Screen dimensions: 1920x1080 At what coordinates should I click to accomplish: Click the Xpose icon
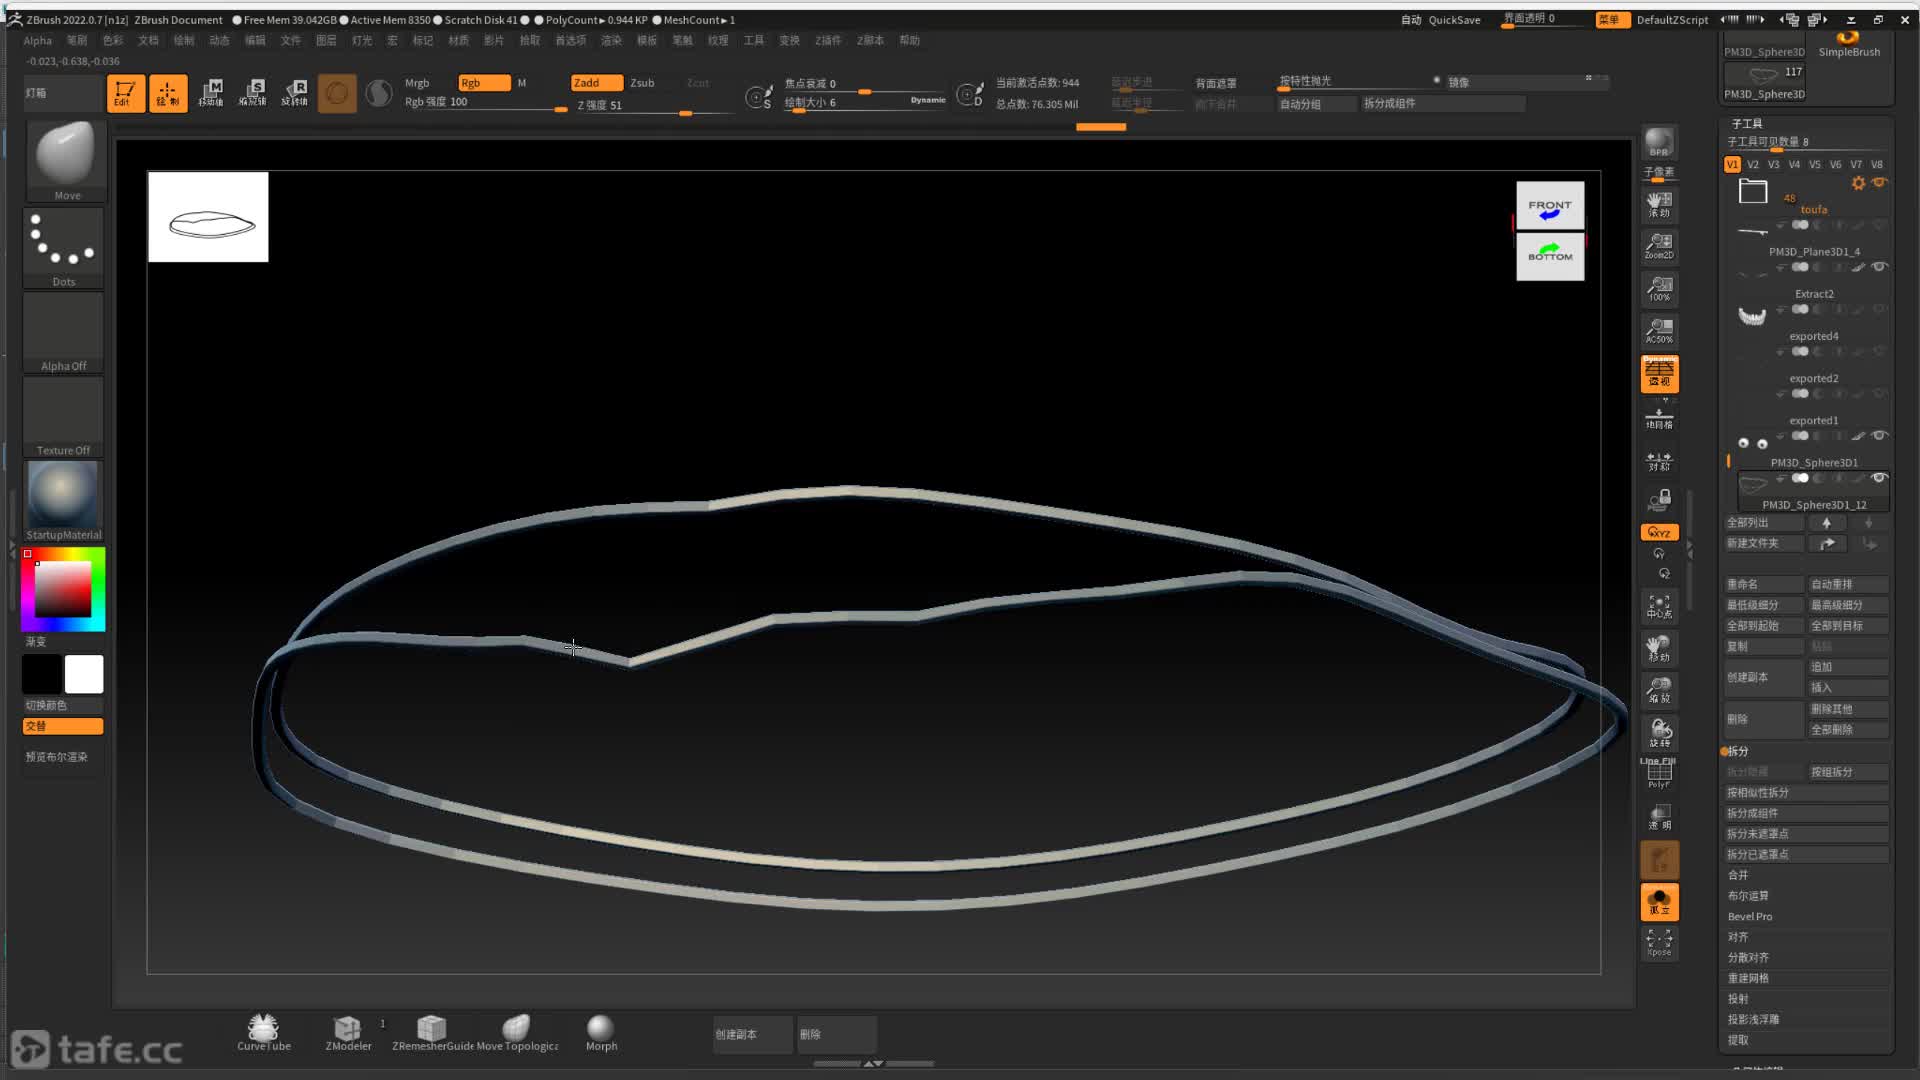click(x=1659, y=942)
